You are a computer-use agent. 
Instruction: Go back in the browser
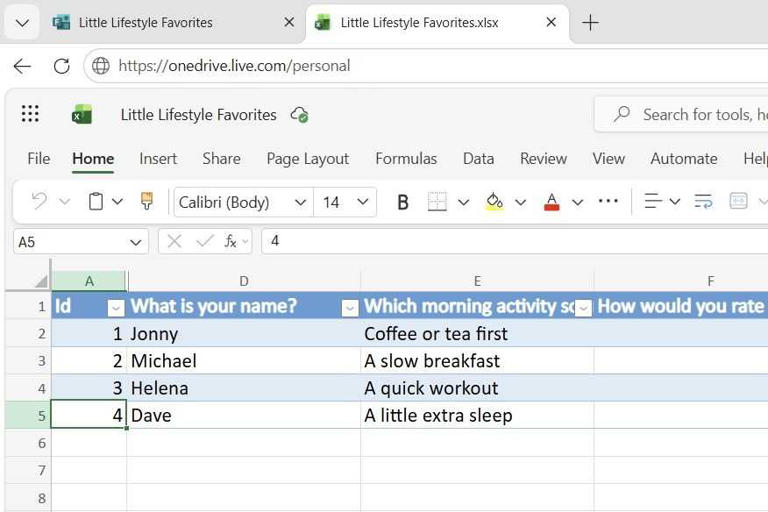click(22, 66)
